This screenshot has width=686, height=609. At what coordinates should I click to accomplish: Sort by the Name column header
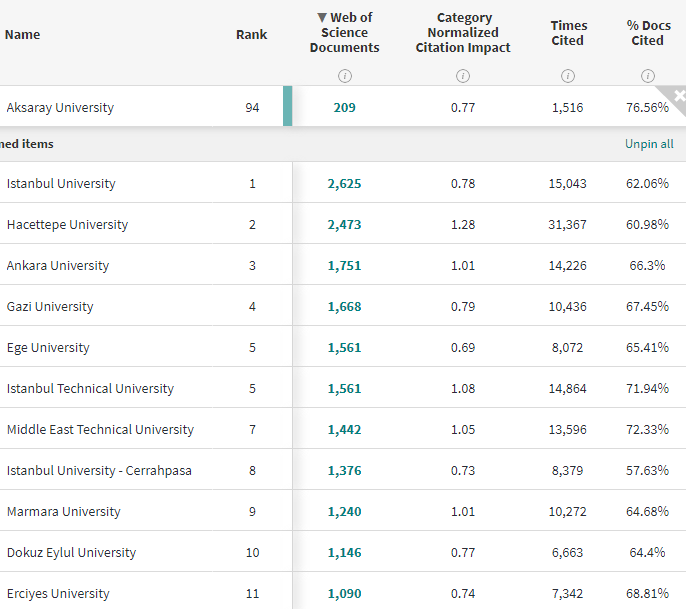(22, 34)
